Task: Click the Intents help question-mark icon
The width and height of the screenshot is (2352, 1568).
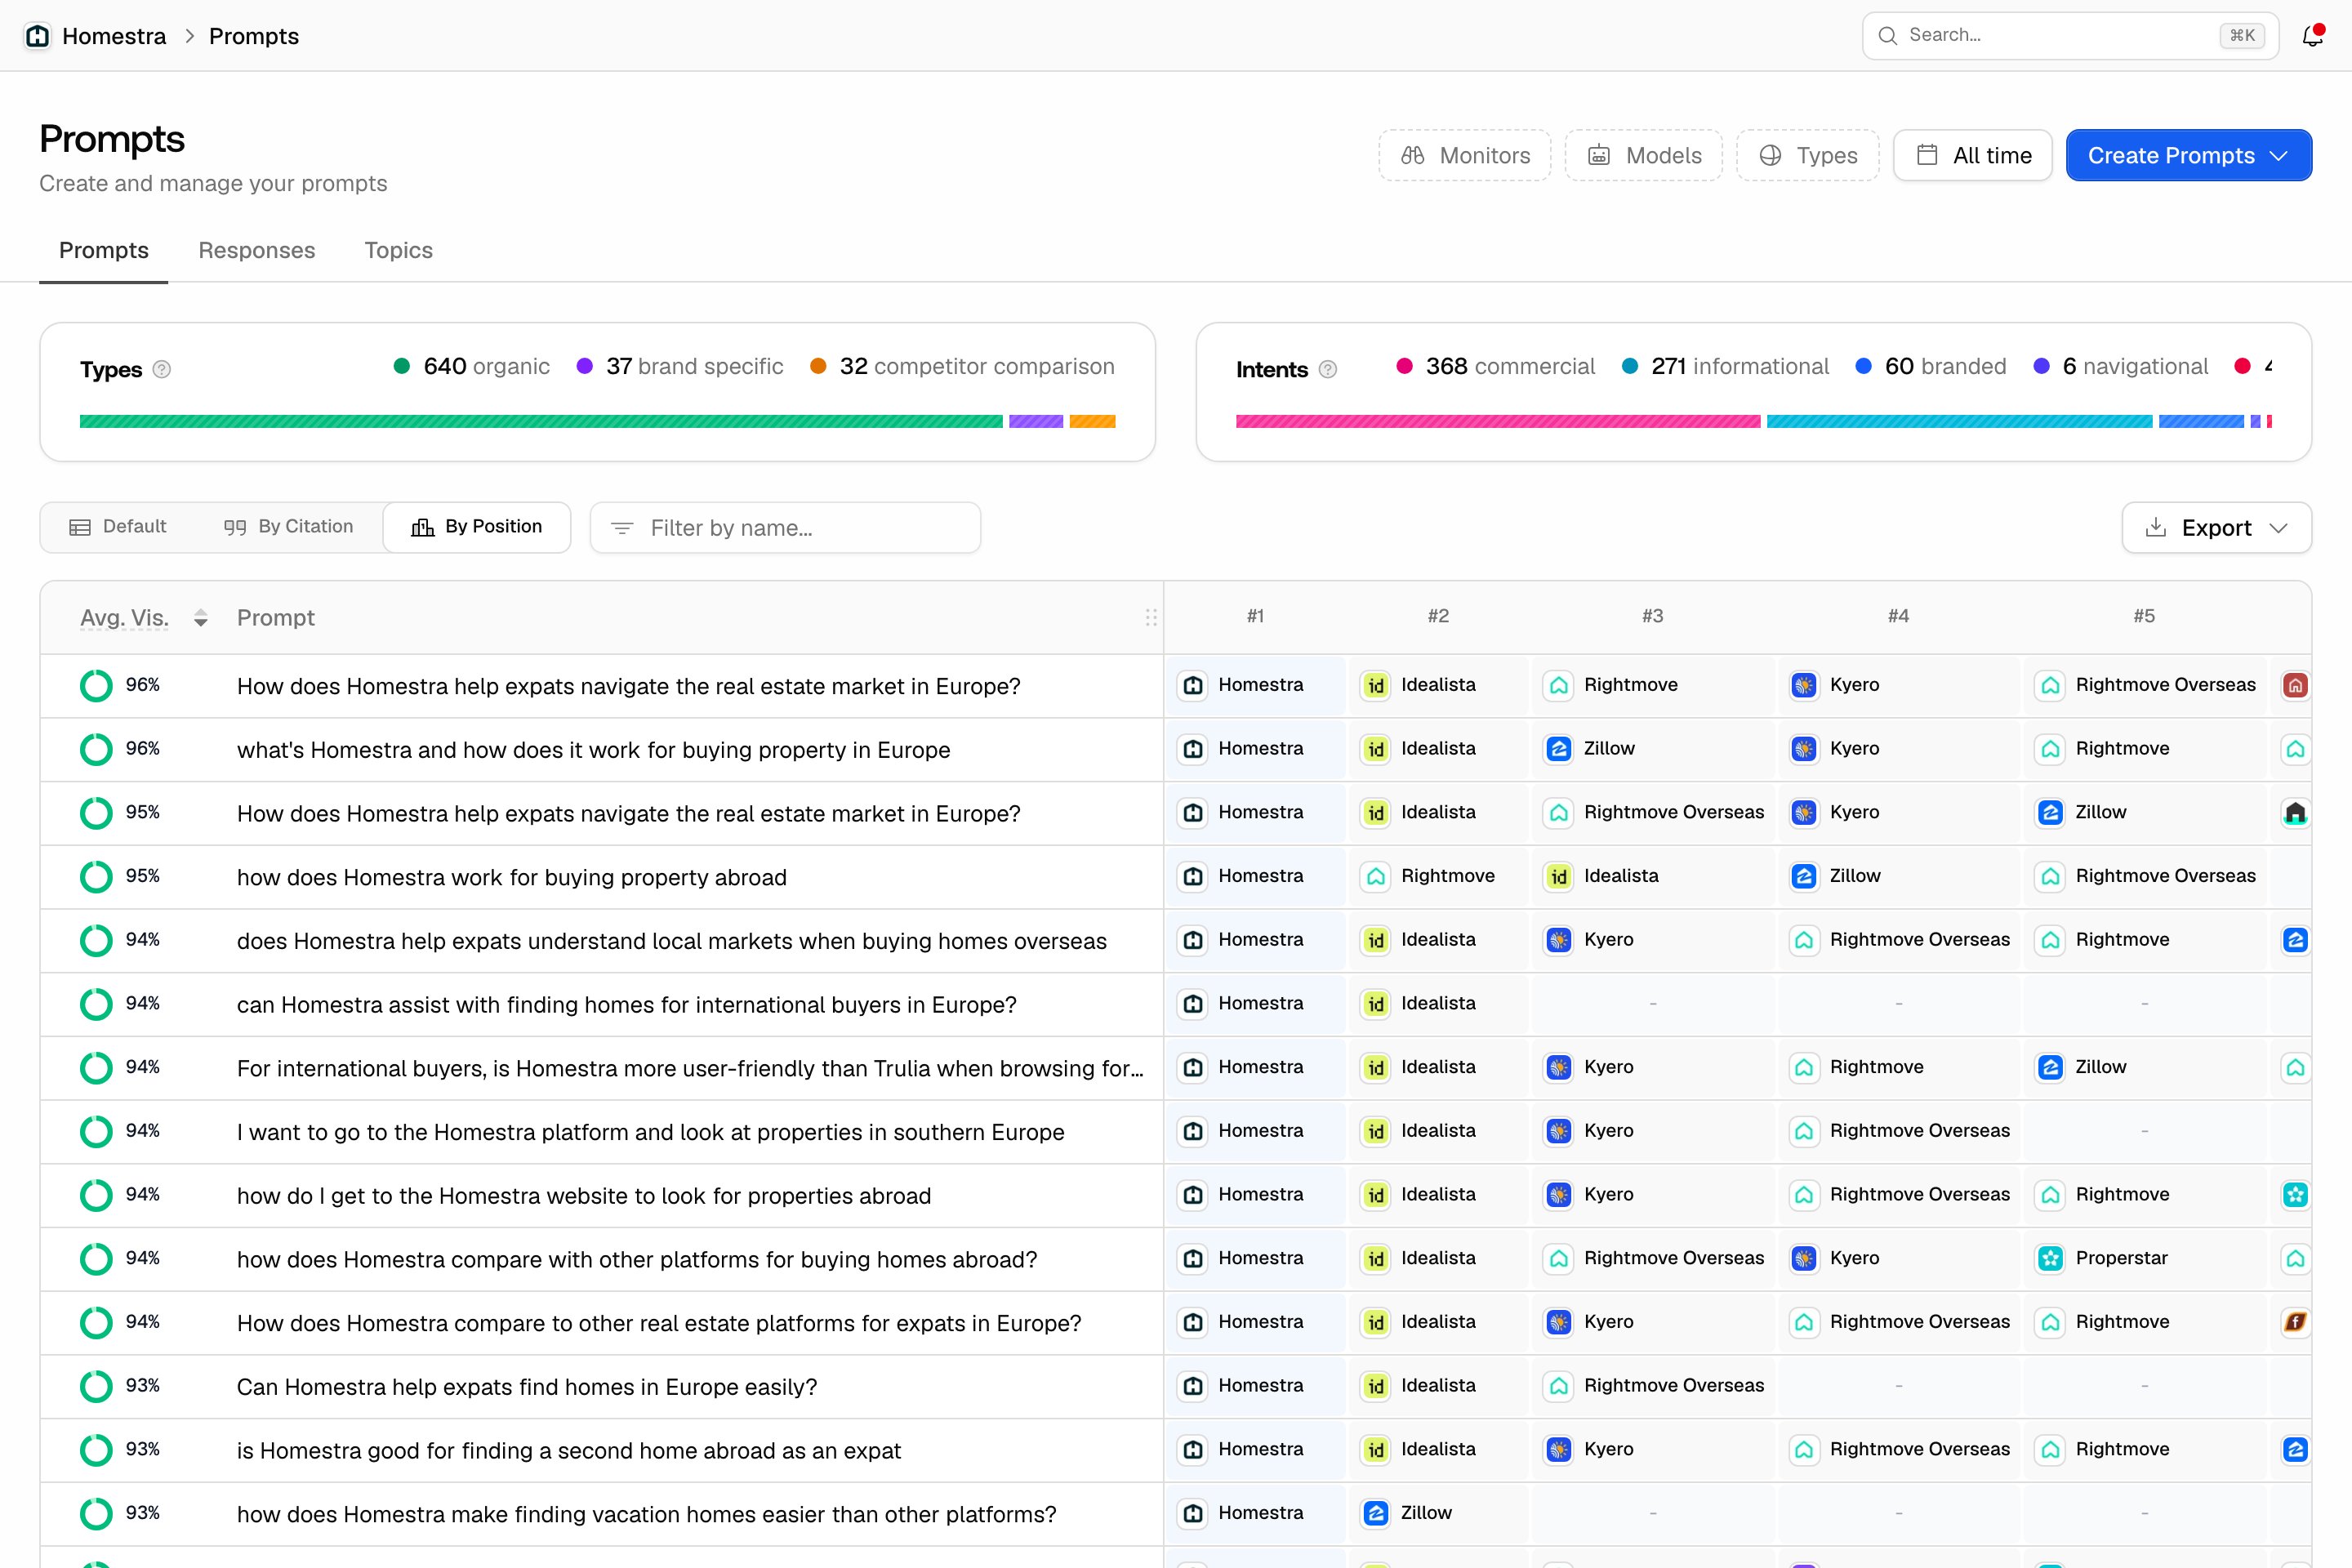Action: (x=1327, y=370)
